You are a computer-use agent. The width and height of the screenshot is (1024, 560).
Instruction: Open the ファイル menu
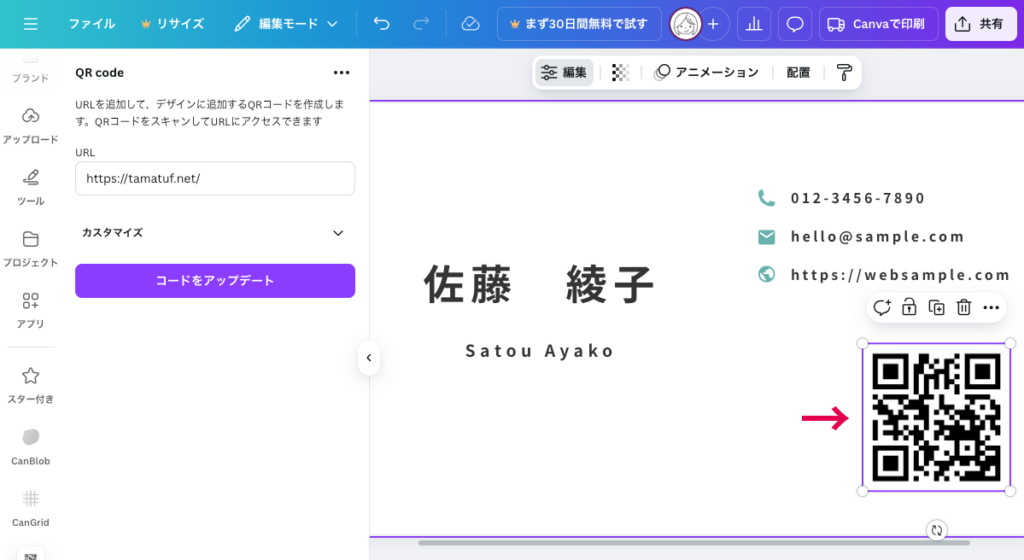[x=91, y=24]
